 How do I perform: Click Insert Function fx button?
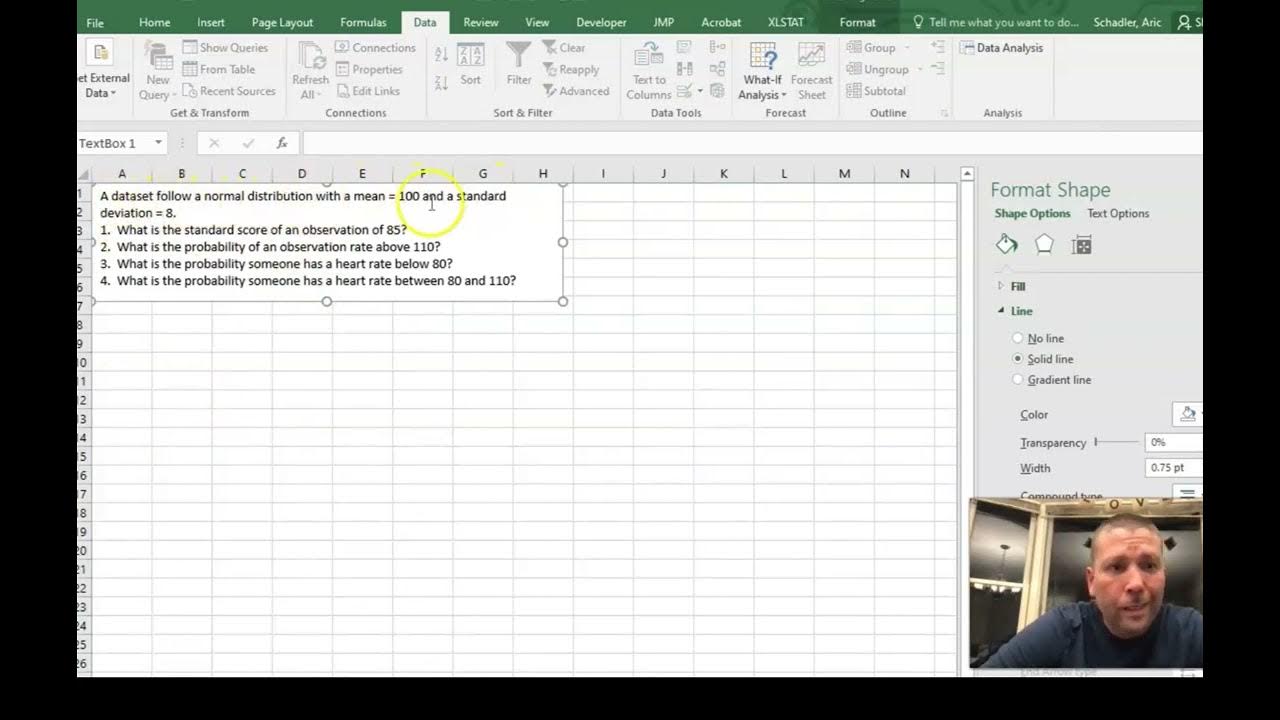pos(282,143)
